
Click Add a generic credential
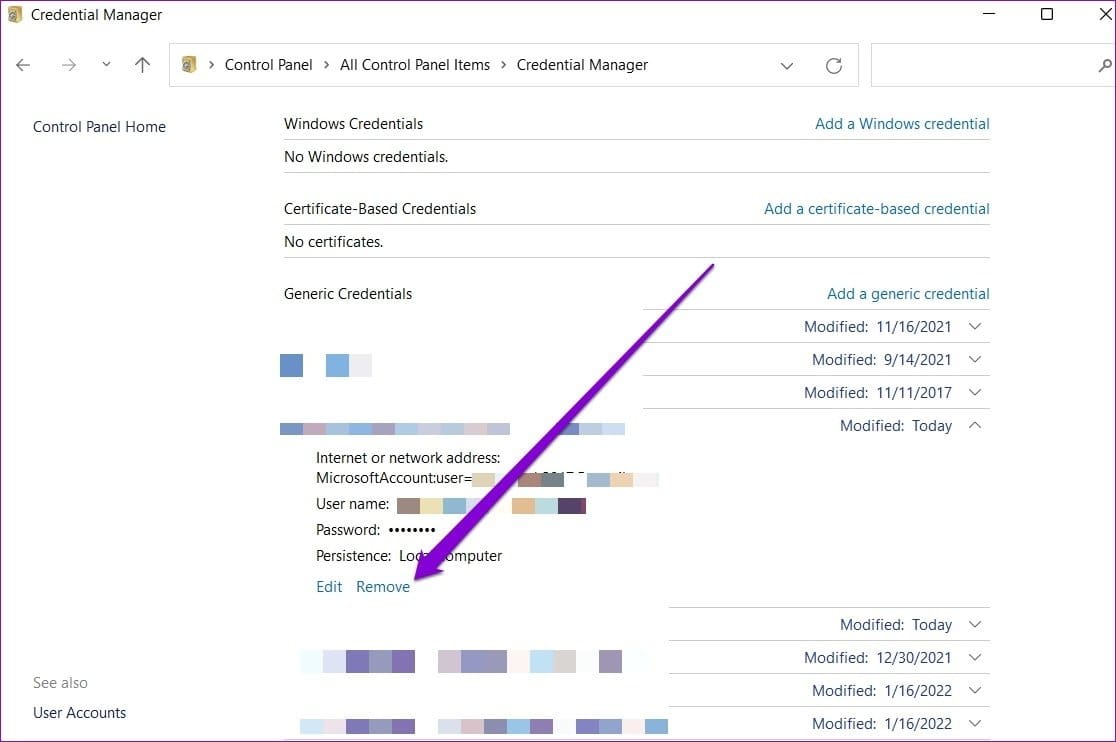click(x=907, y=294)
